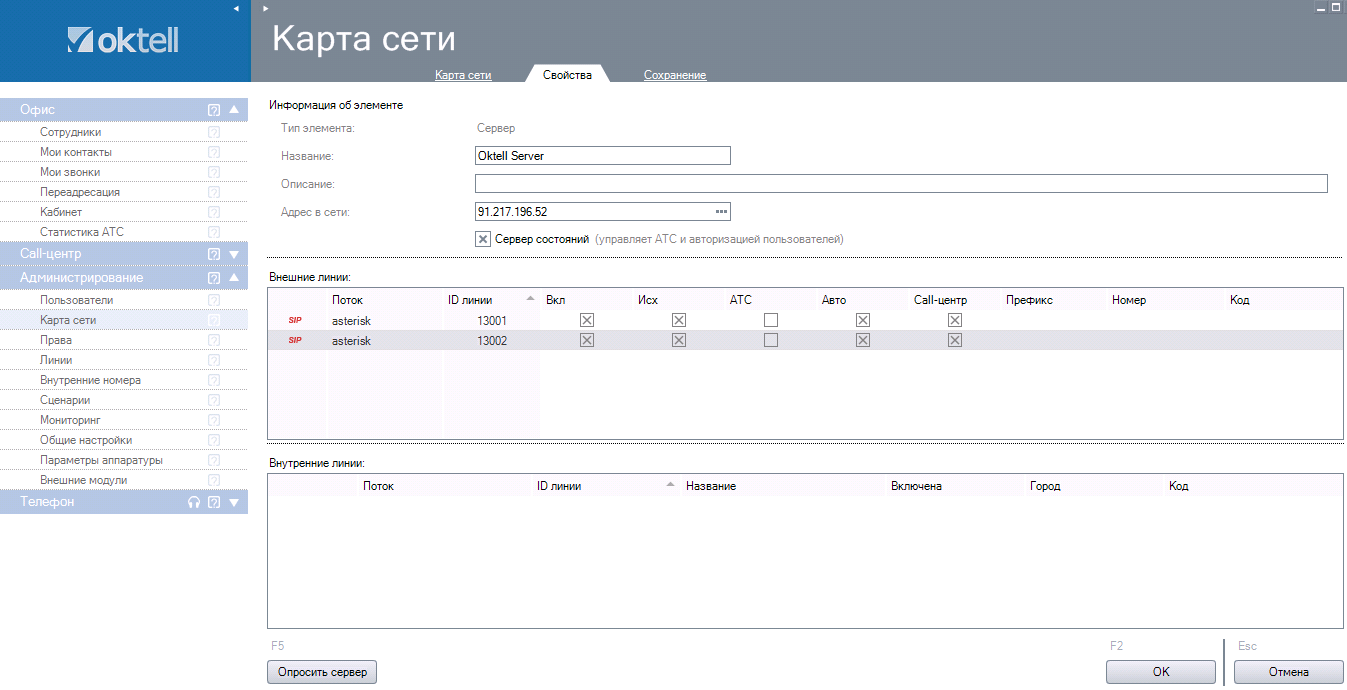Collapse the Офис section
Screen dimensions: 1347x690
point(234,110)
